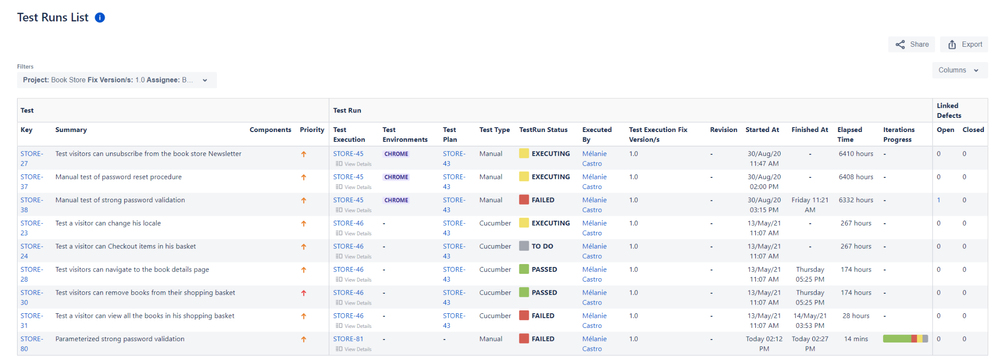Click red FAILED status square for STORE-38
Screen dimensions: 998x361
pos(524,200)
